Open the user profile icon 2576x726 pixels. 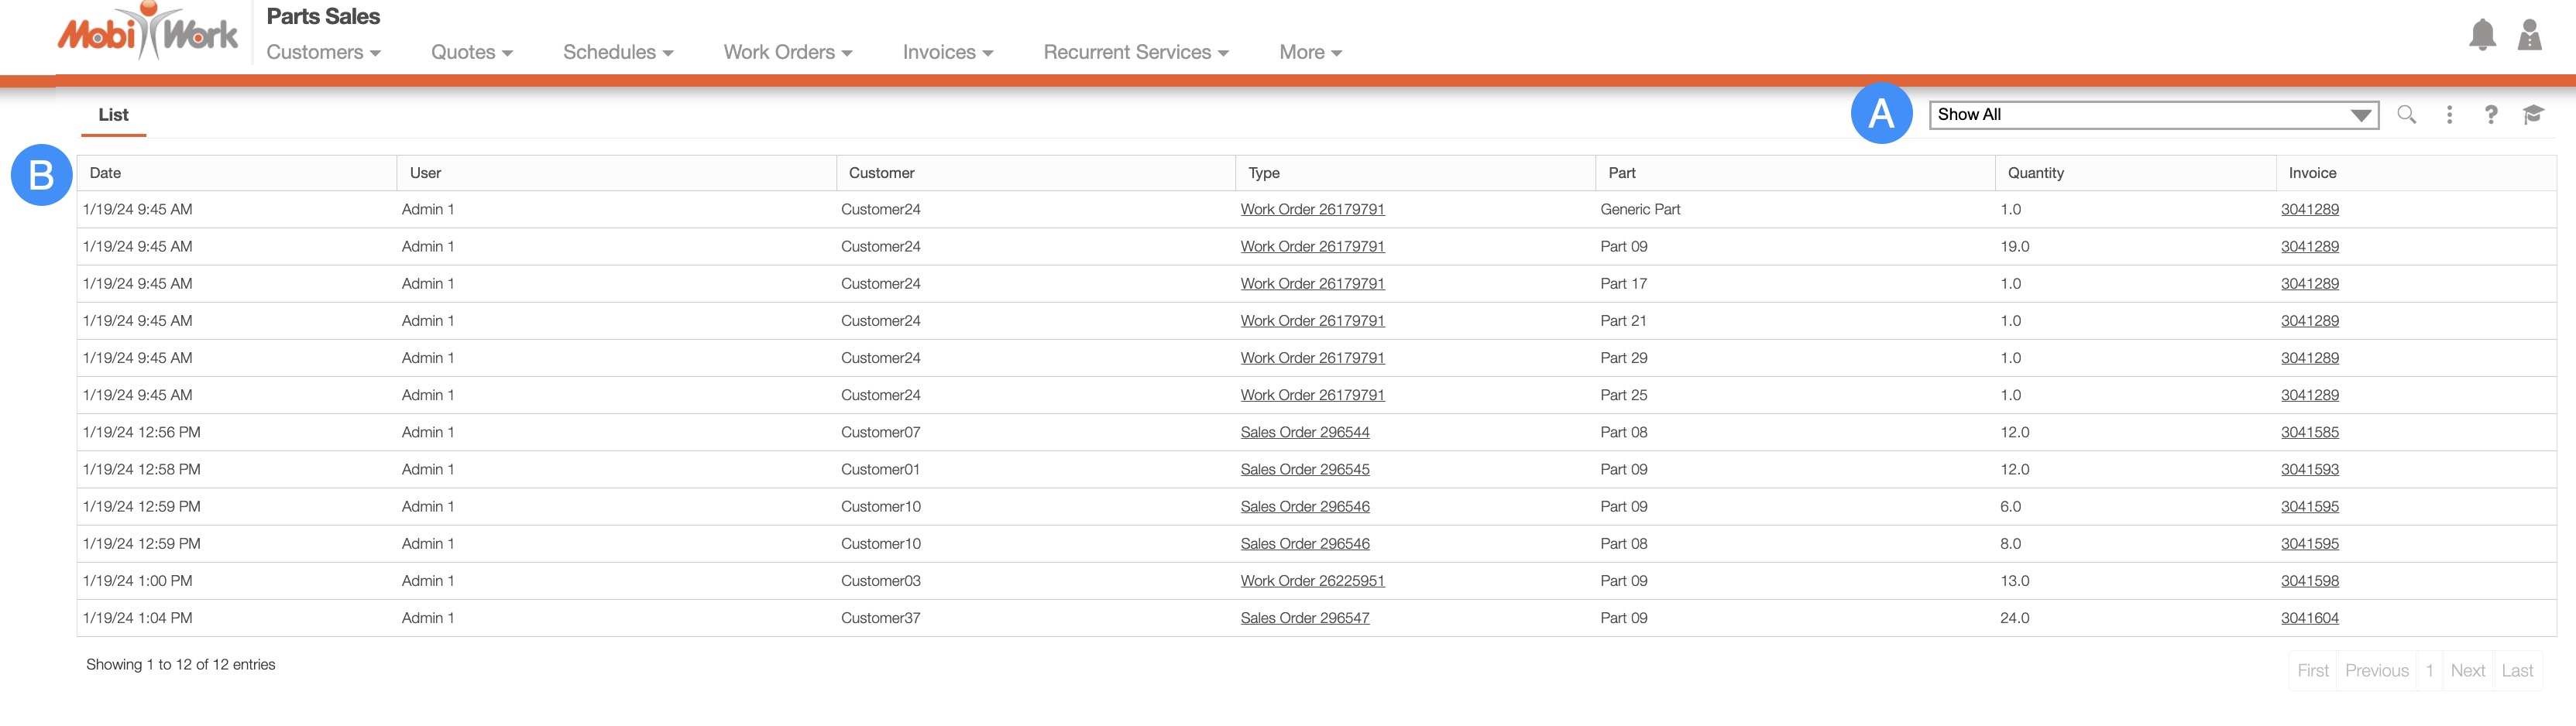[2529, 35]
